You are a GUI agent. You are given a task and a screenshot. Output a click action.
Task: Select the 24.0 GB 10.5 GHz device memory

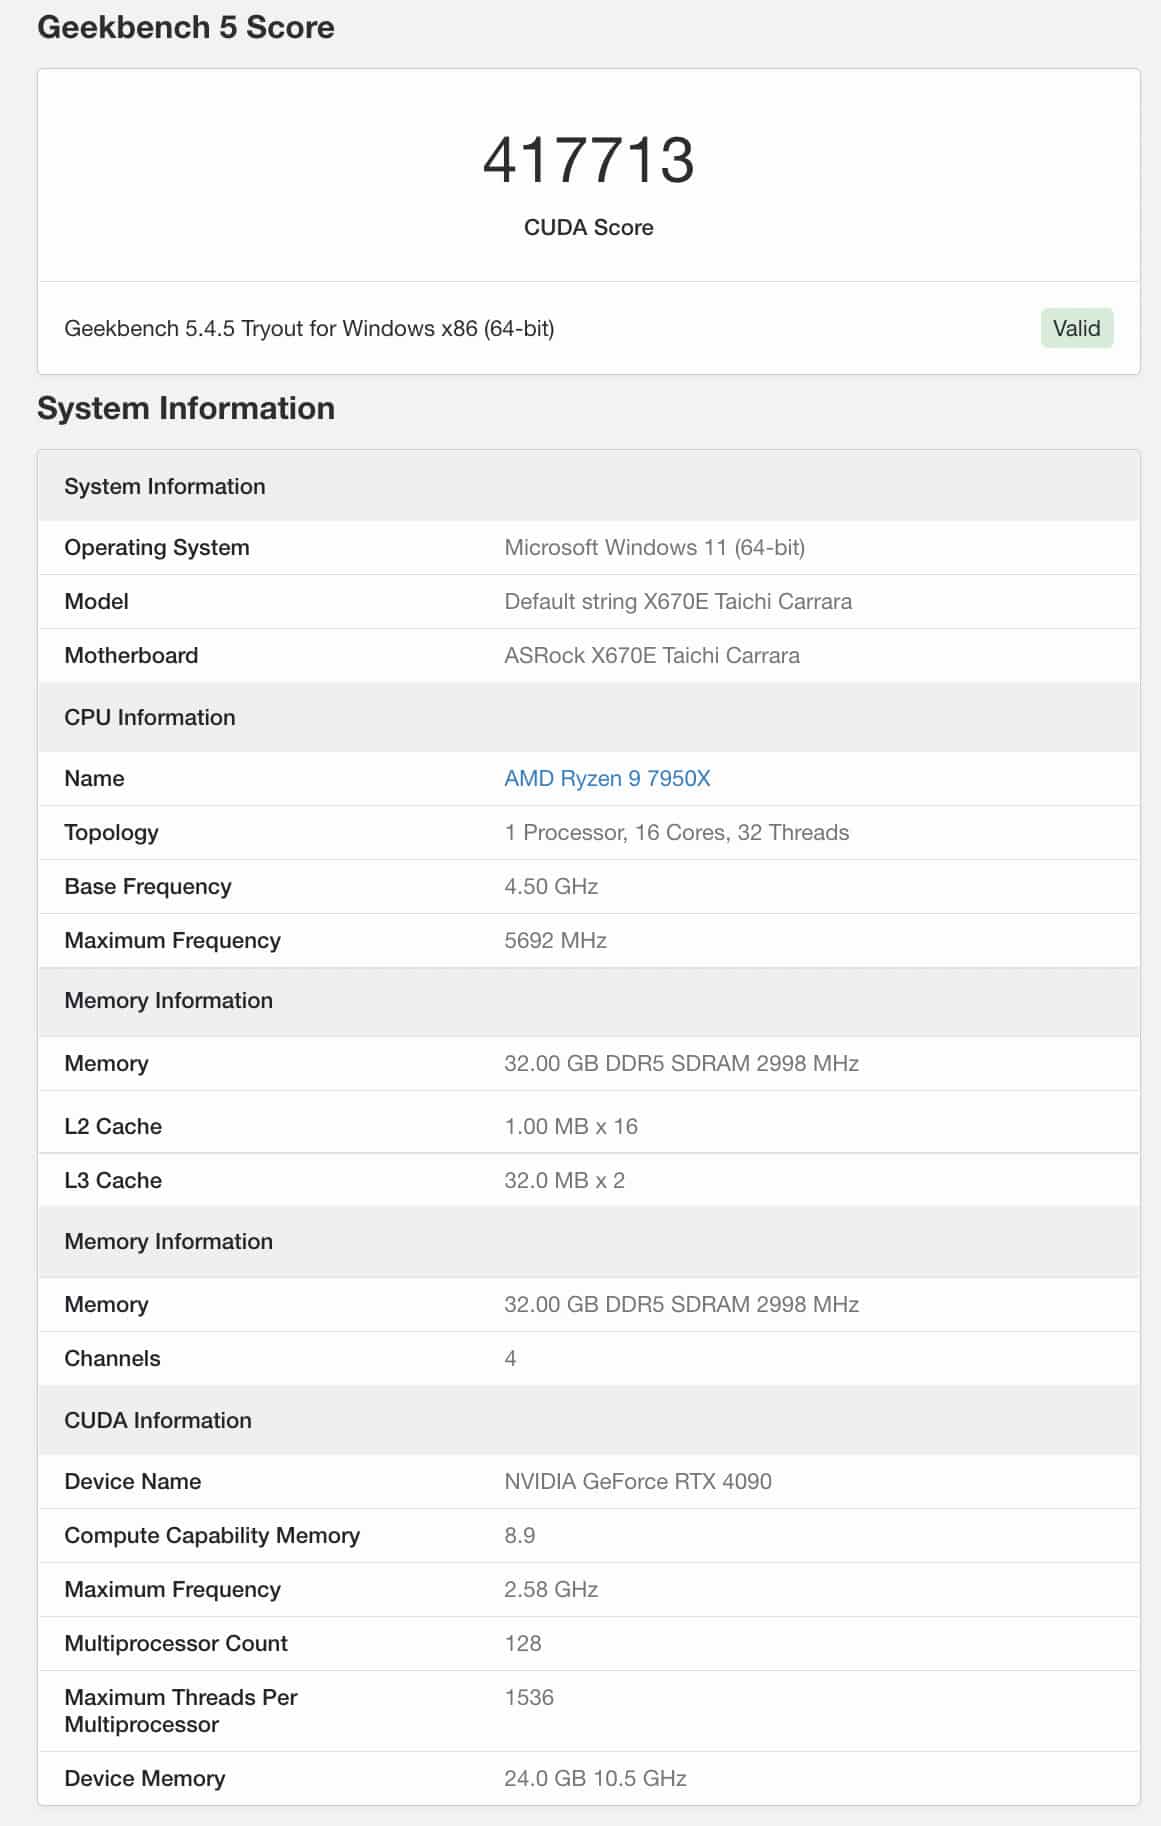pos(595,1778)
